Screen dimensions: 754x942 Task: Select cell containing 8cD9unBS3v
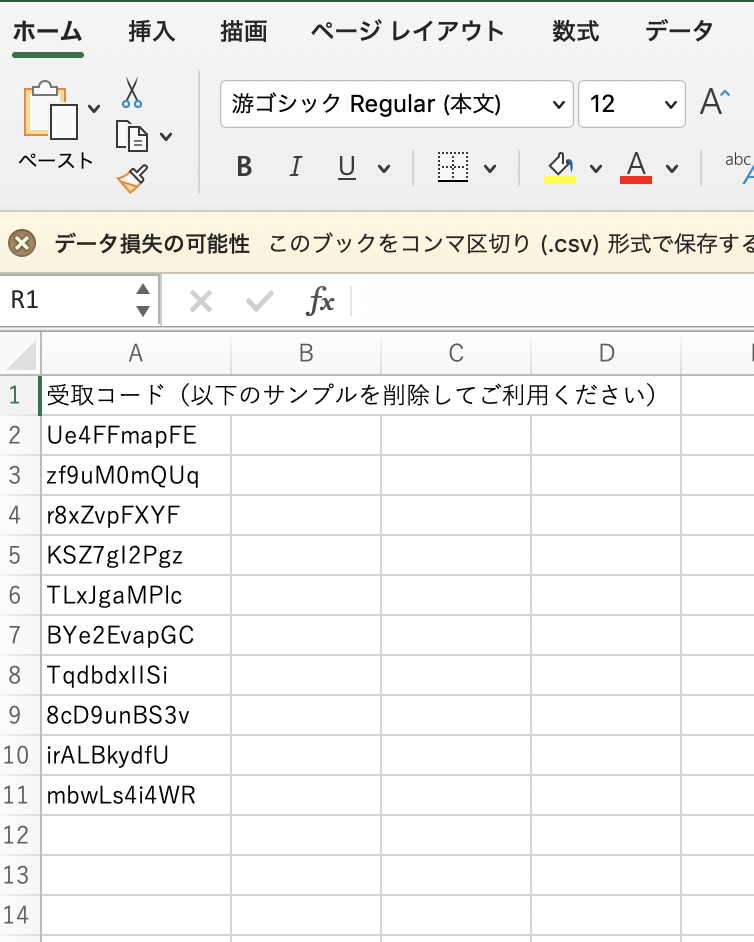pos(136,715)
